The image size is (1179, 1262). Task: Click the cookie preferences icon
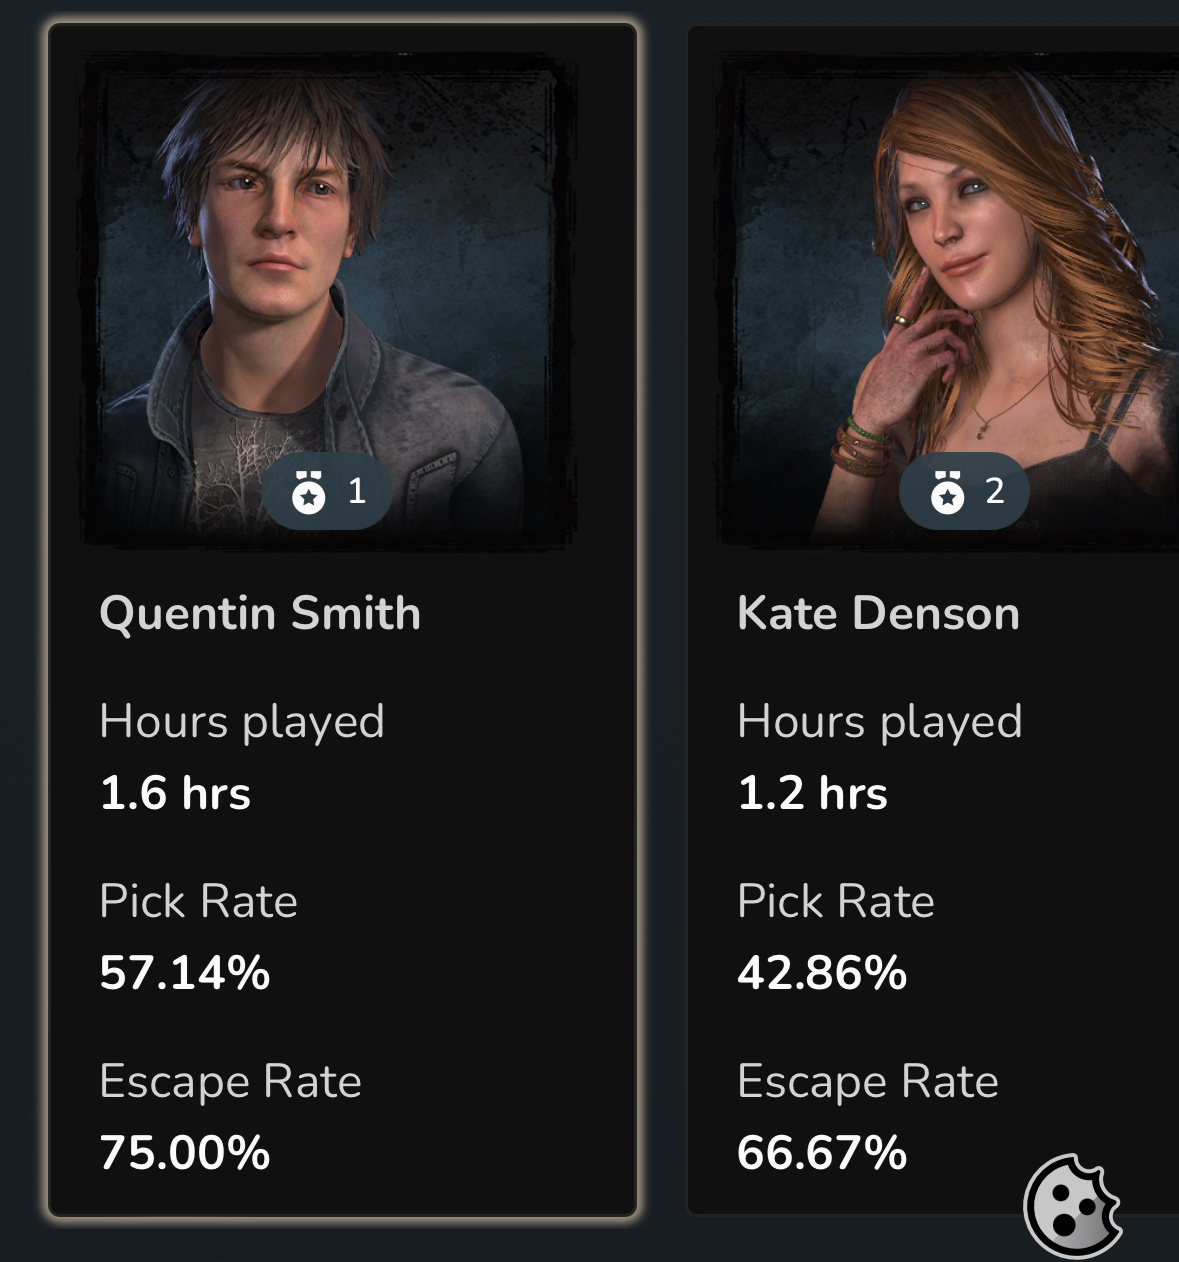[1072, 1205]
